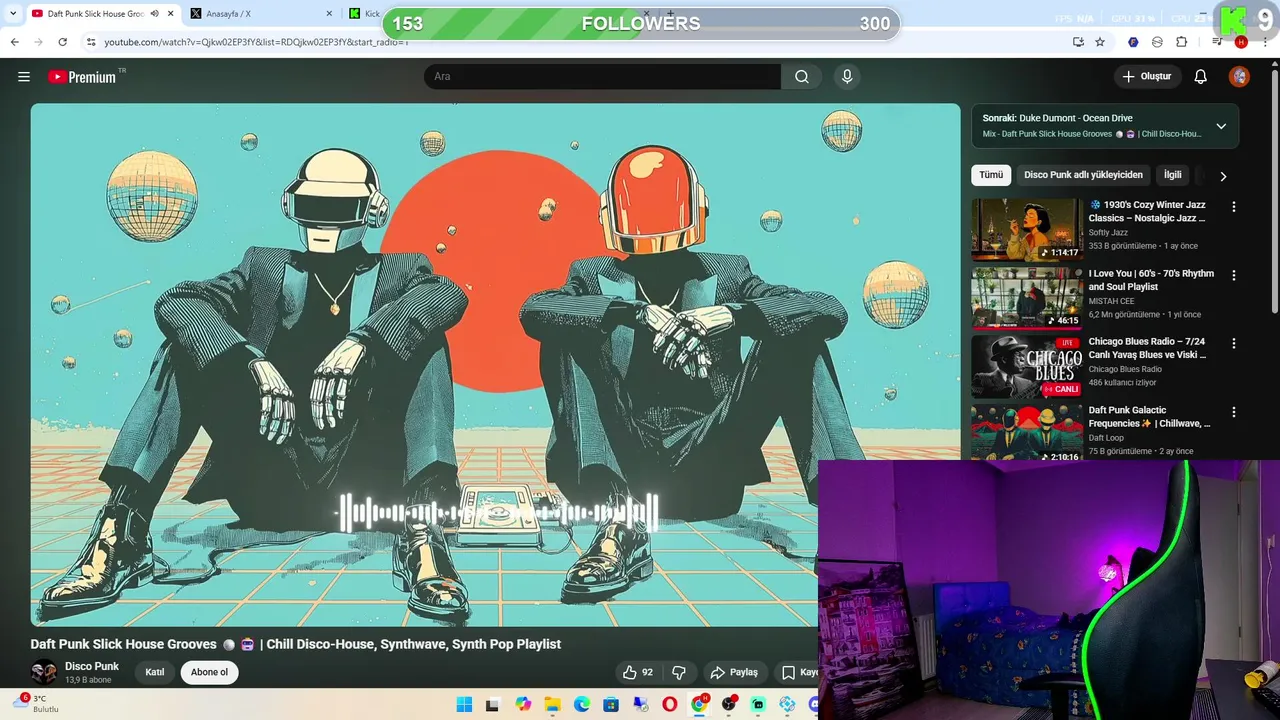The height and width of the screenshot is (720, 1280).
Task: Open File Explorer from taskbar
Action: (x=552, y=705)
